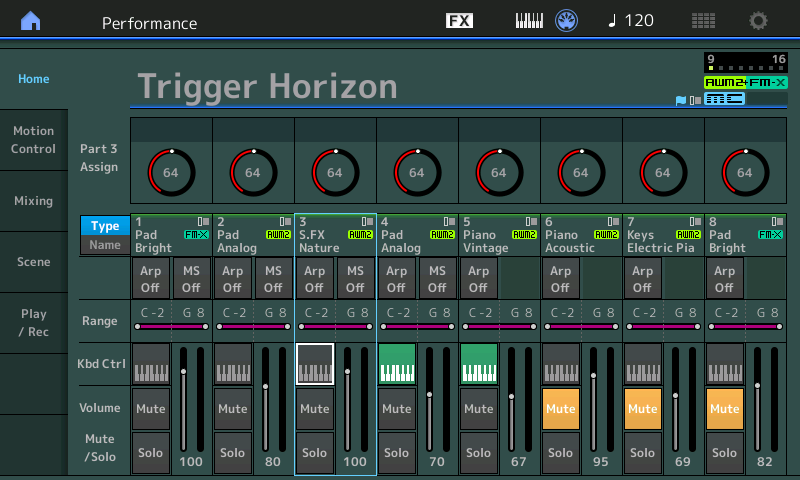Open the keyboard/MIDI settings icon
Screen dimensions: 800x480
[x=528, y=21]
